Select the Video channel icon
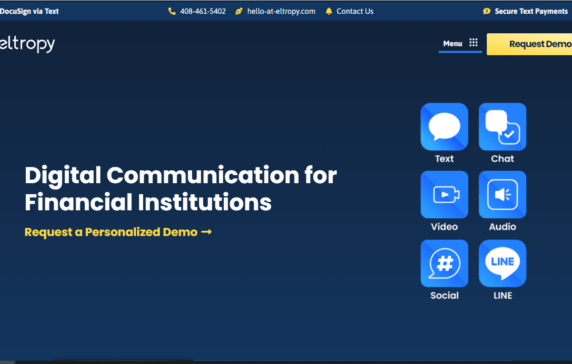 click(444, 194)
